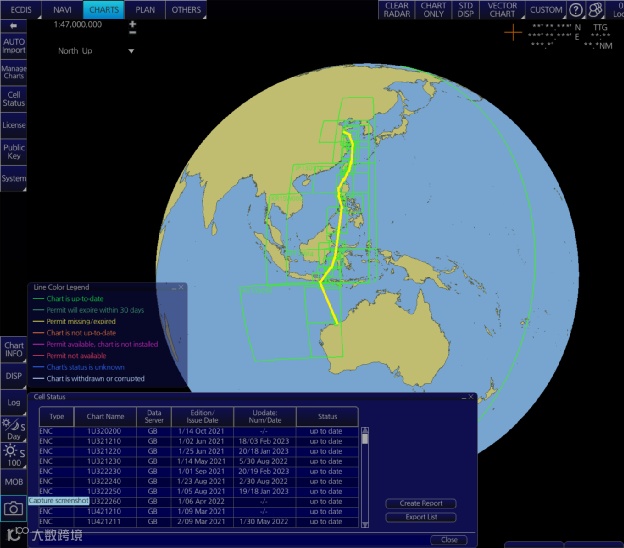Select chart row 1U320200
The height and width of the screenshot is (548, 624).
[x=199, y=431]
